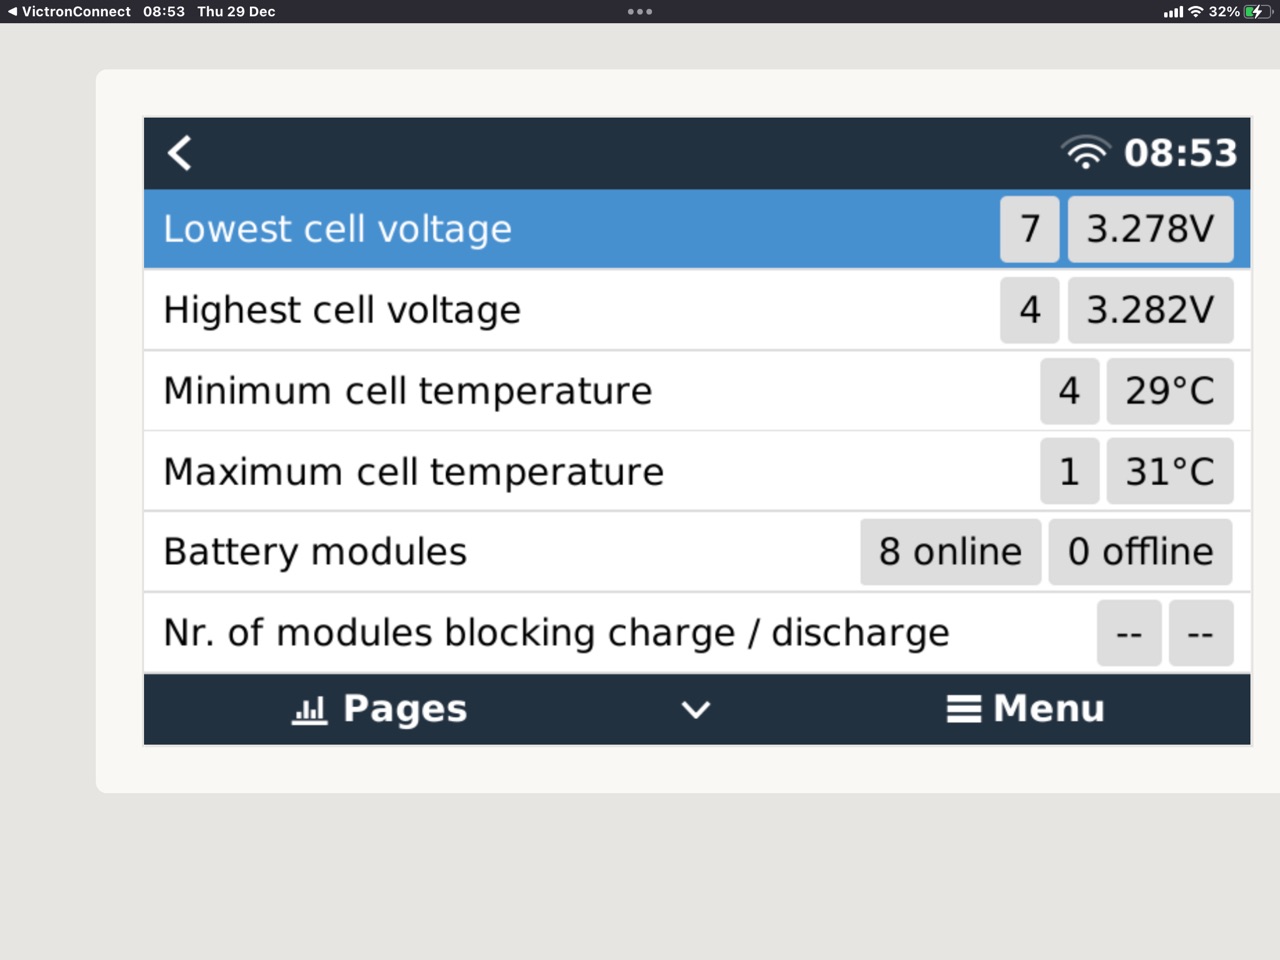Image resolution: width=1280 pixels, height=960 pixels.
Task: Tap the WiFi icon beside the 08:53 clock
Action: pyautogui.click(x=1086, y=152)
